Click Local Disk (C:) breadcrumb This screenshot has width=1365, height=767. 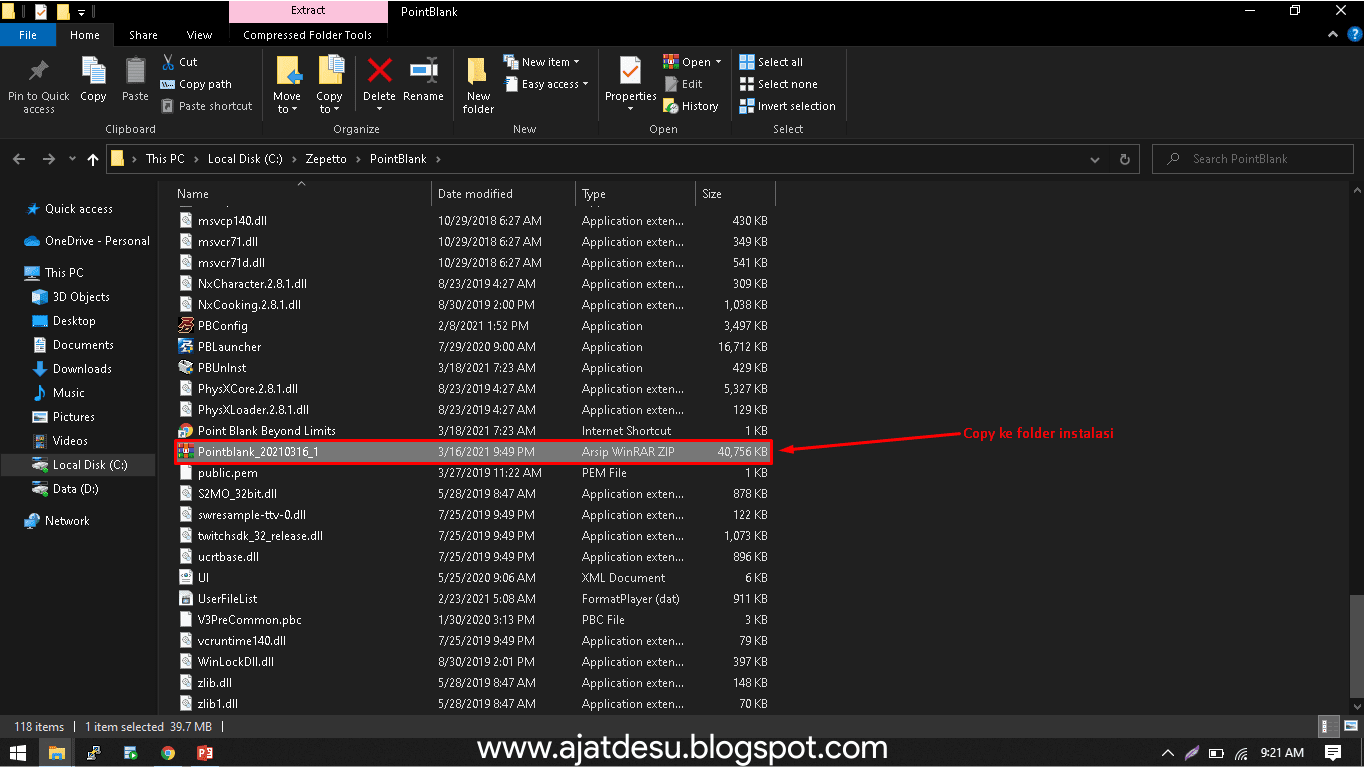pyautogui.click(x=245, y=159)
